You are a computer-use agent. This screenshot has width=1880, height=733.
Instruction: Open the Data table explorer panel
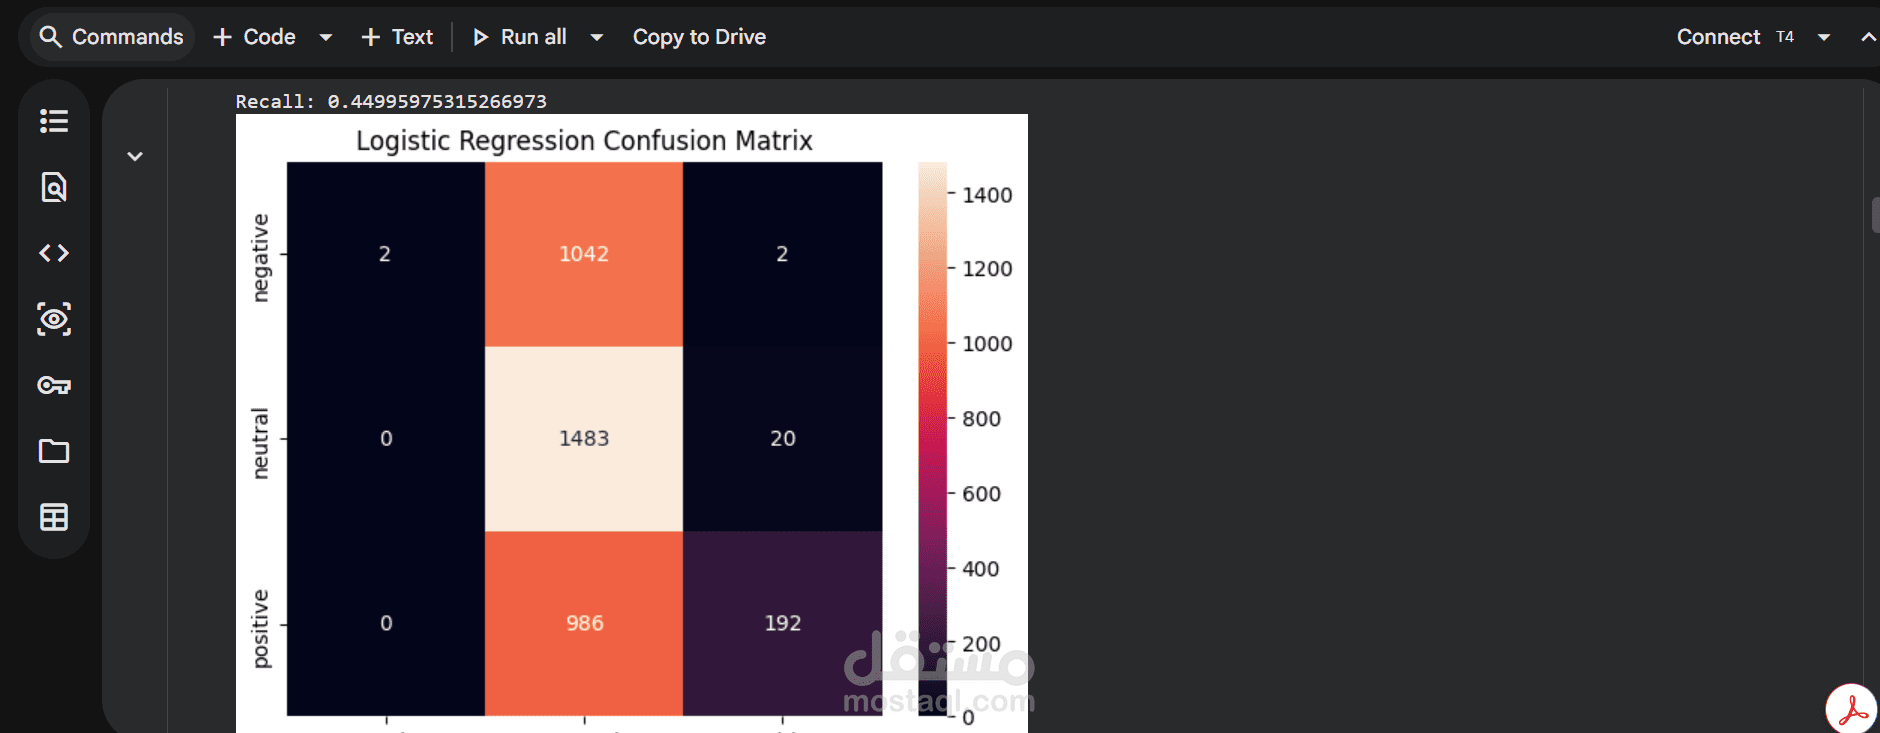pyautogui.click(x=54, y=517)
